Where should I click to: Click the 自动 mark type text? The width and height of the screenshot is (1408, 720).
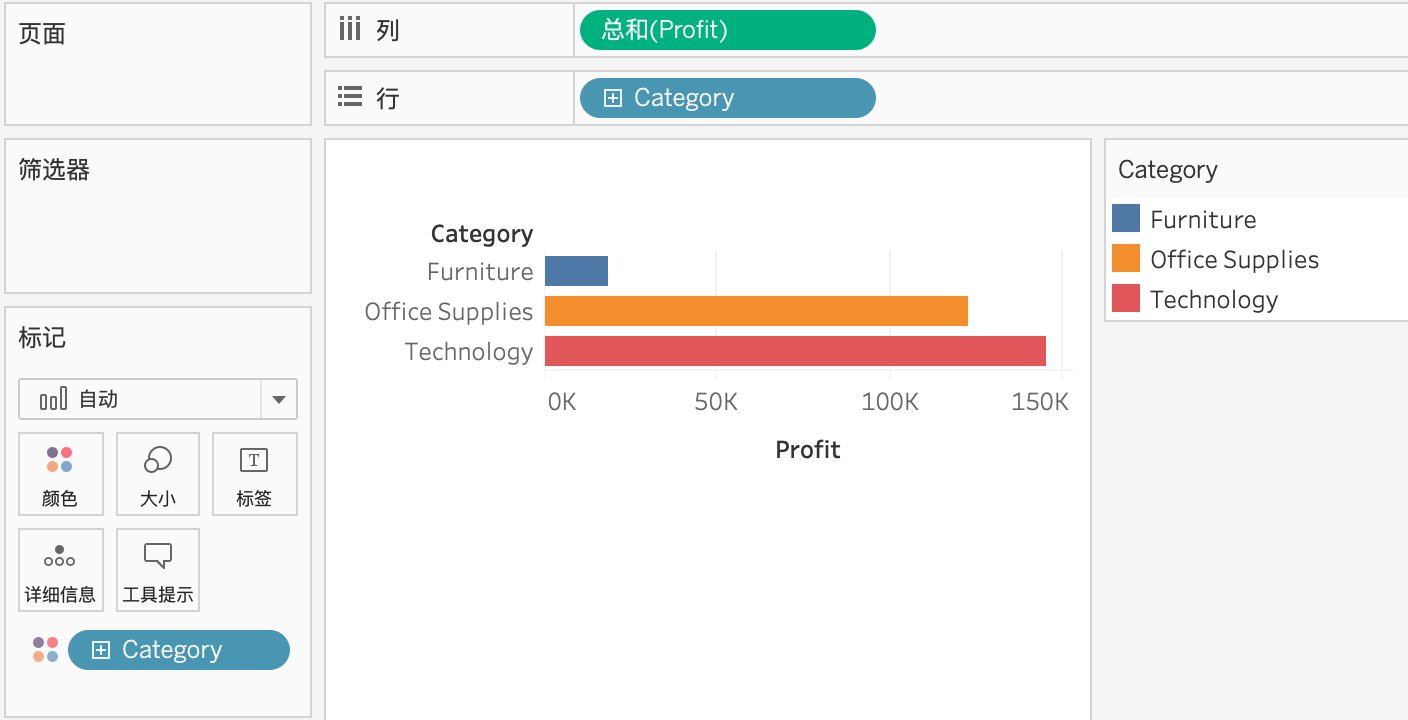tap(98, 400)
